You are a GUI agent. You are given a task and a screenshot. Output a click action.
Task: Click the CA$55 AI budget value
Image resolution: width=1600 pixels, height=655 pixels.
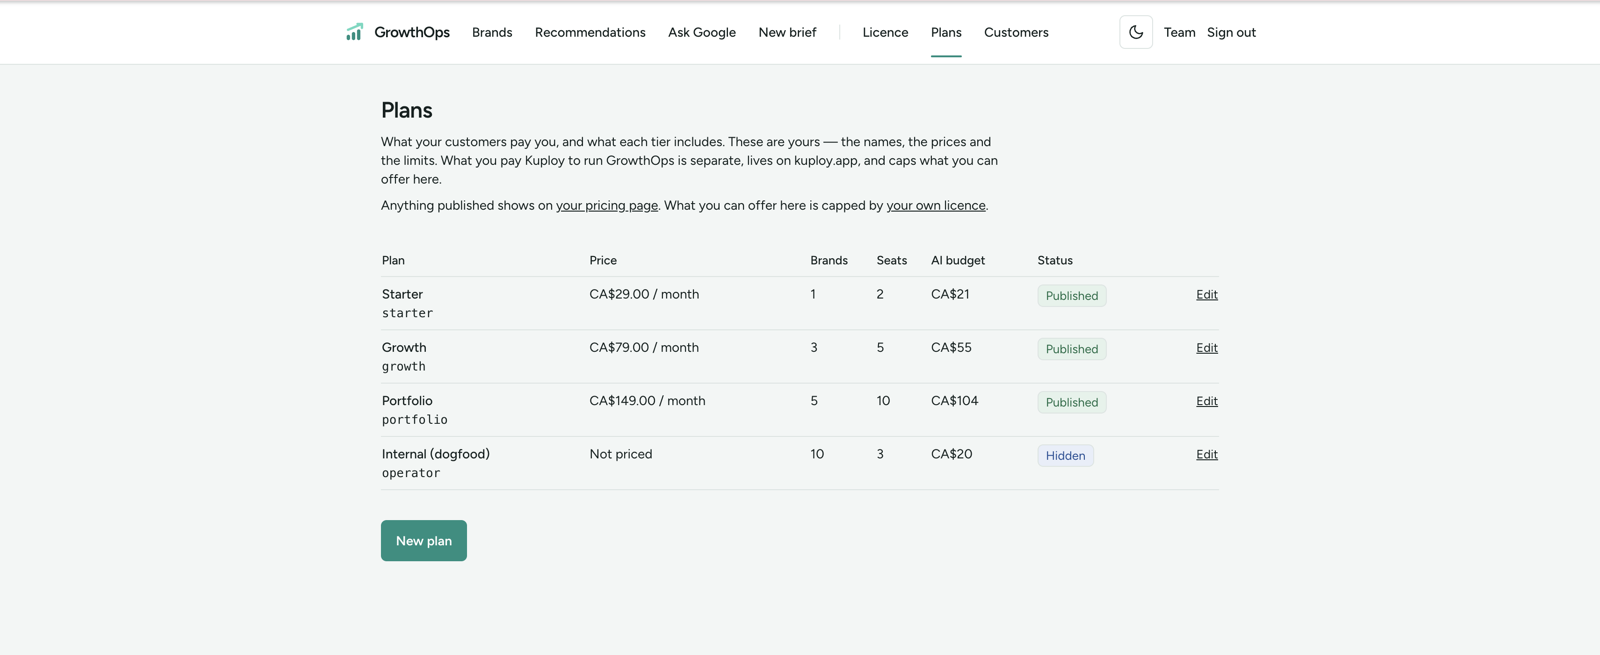951,347
